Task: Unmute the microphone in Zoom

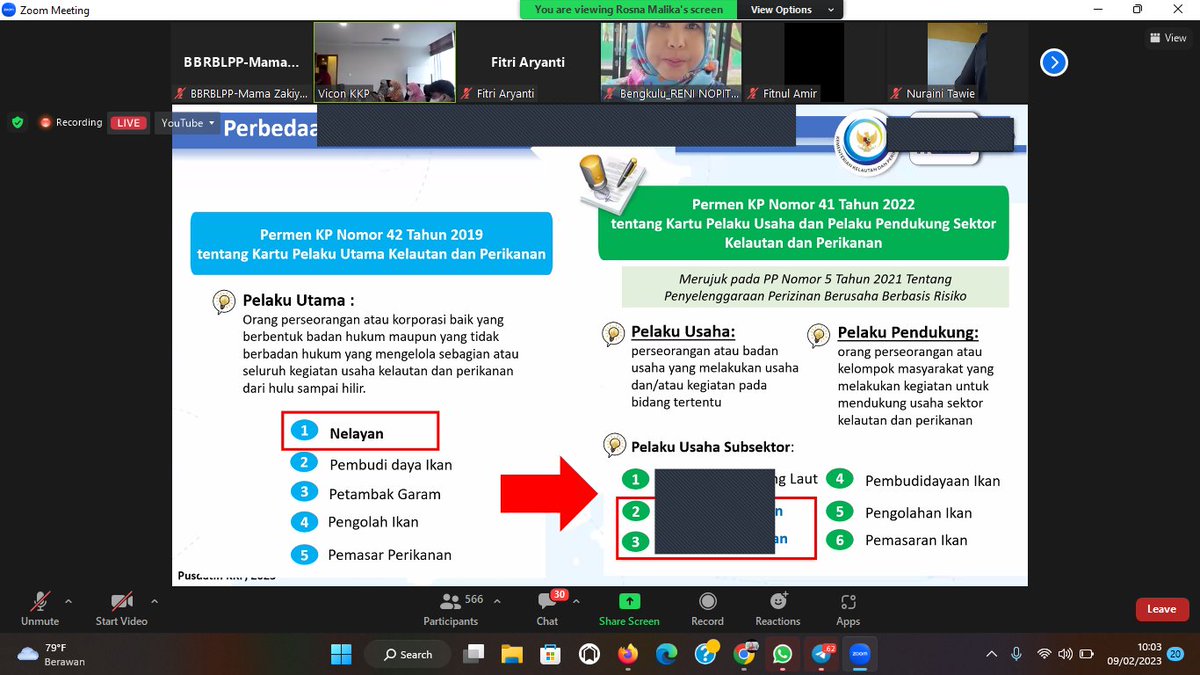Action: (x=40, y=608)
